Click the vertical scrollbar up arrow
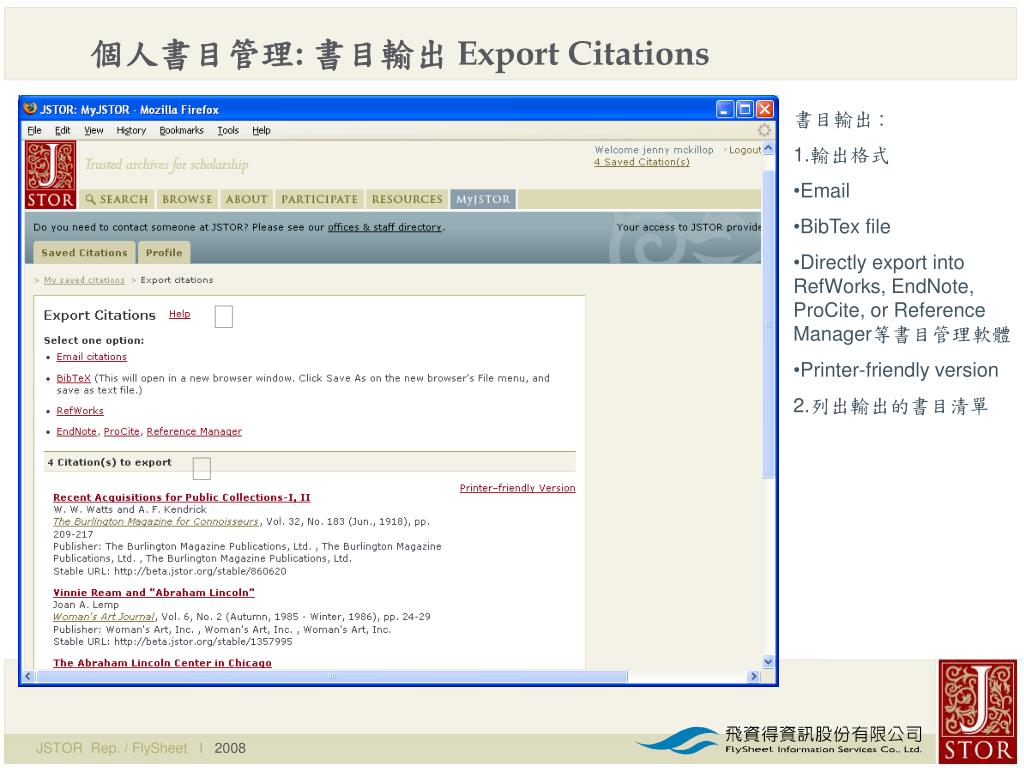Screen dimensions: 1024x768 tap(768, 148)
